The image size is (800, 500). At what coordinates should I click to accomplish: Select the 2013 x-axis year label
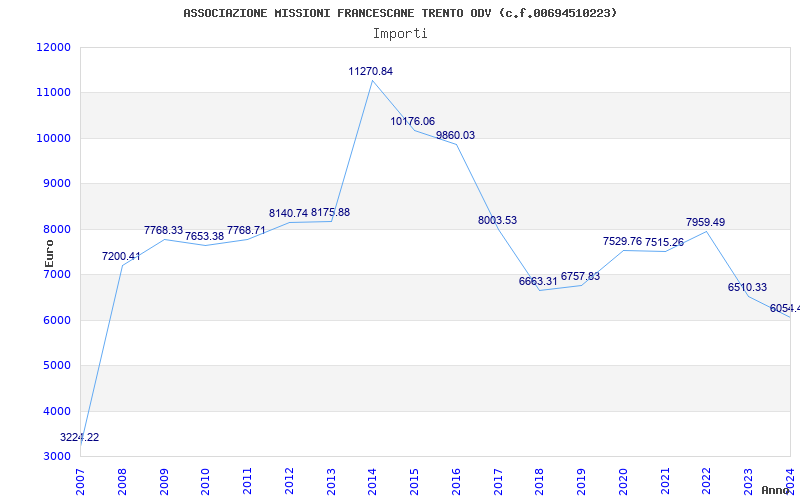coord(331,481)
